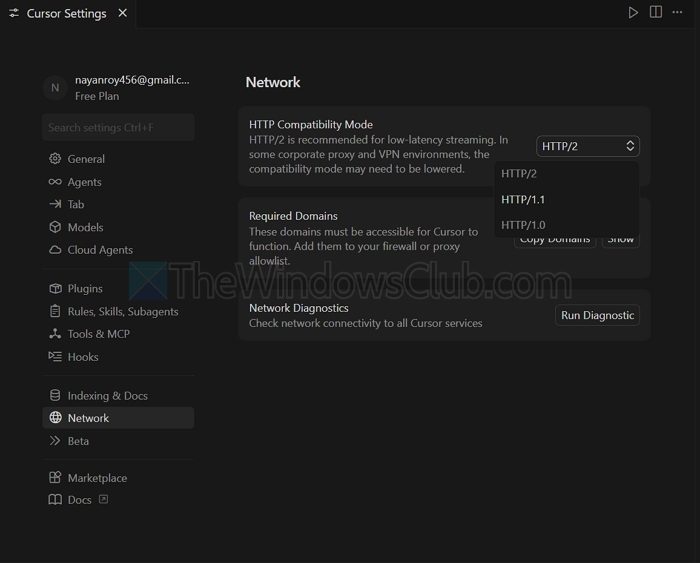Go to General settings label
The width and height of the screenshot is (700, 563).
pos(86,159)
